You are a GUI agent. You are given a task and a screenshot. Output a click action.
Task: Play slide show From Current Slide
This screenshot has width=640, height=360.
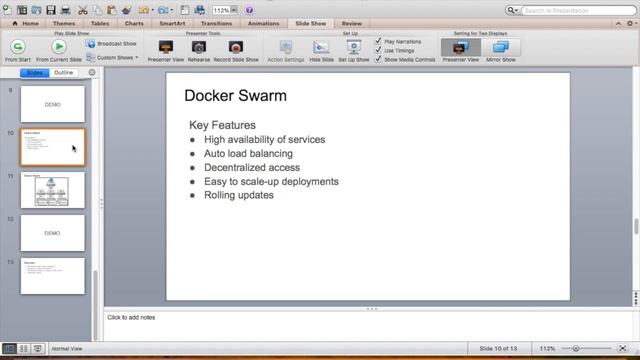[59, 51]
